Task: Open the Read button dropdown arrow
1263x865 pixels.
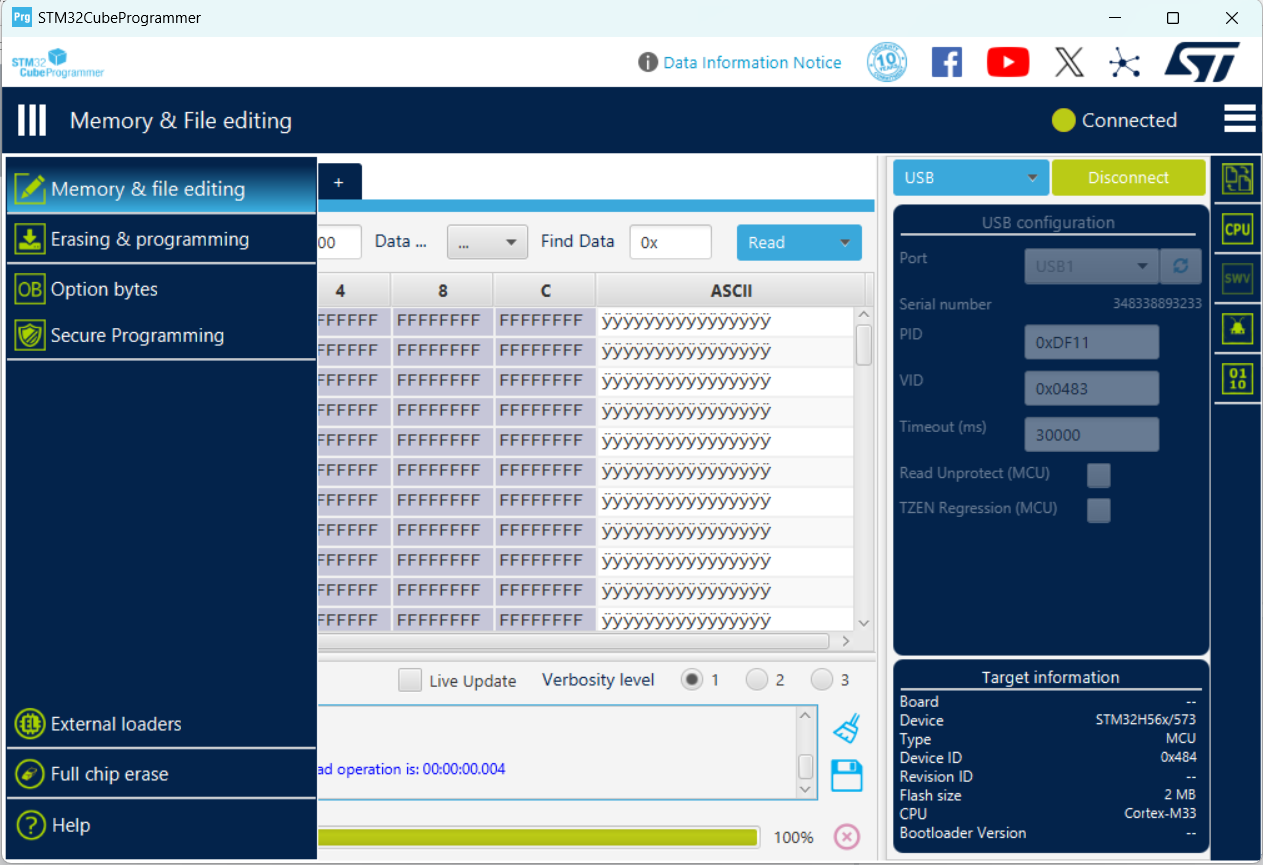Action: click(x=844, y=243)
